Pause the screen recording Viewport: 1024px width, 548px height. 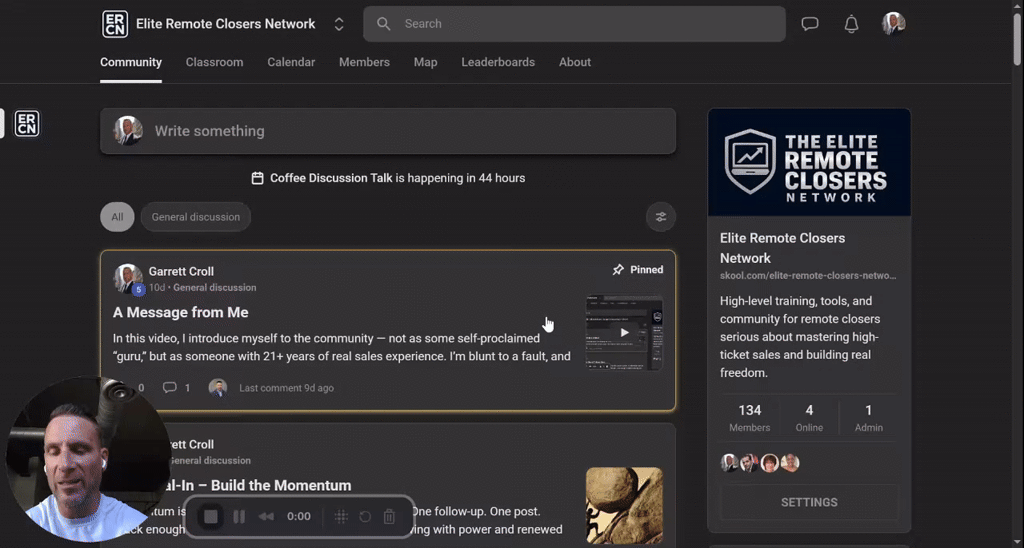tap(239, 517)
